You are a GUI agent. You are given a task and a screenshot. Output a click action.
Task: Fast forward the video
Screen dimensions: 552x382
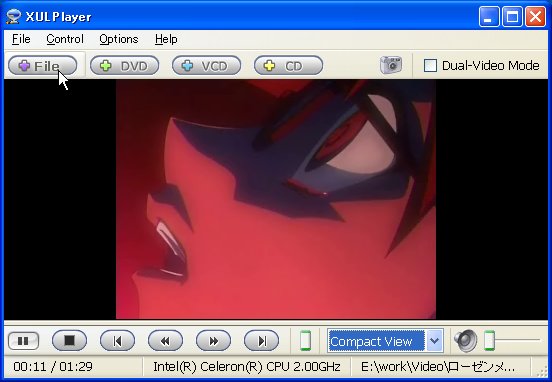pos(213,340)
